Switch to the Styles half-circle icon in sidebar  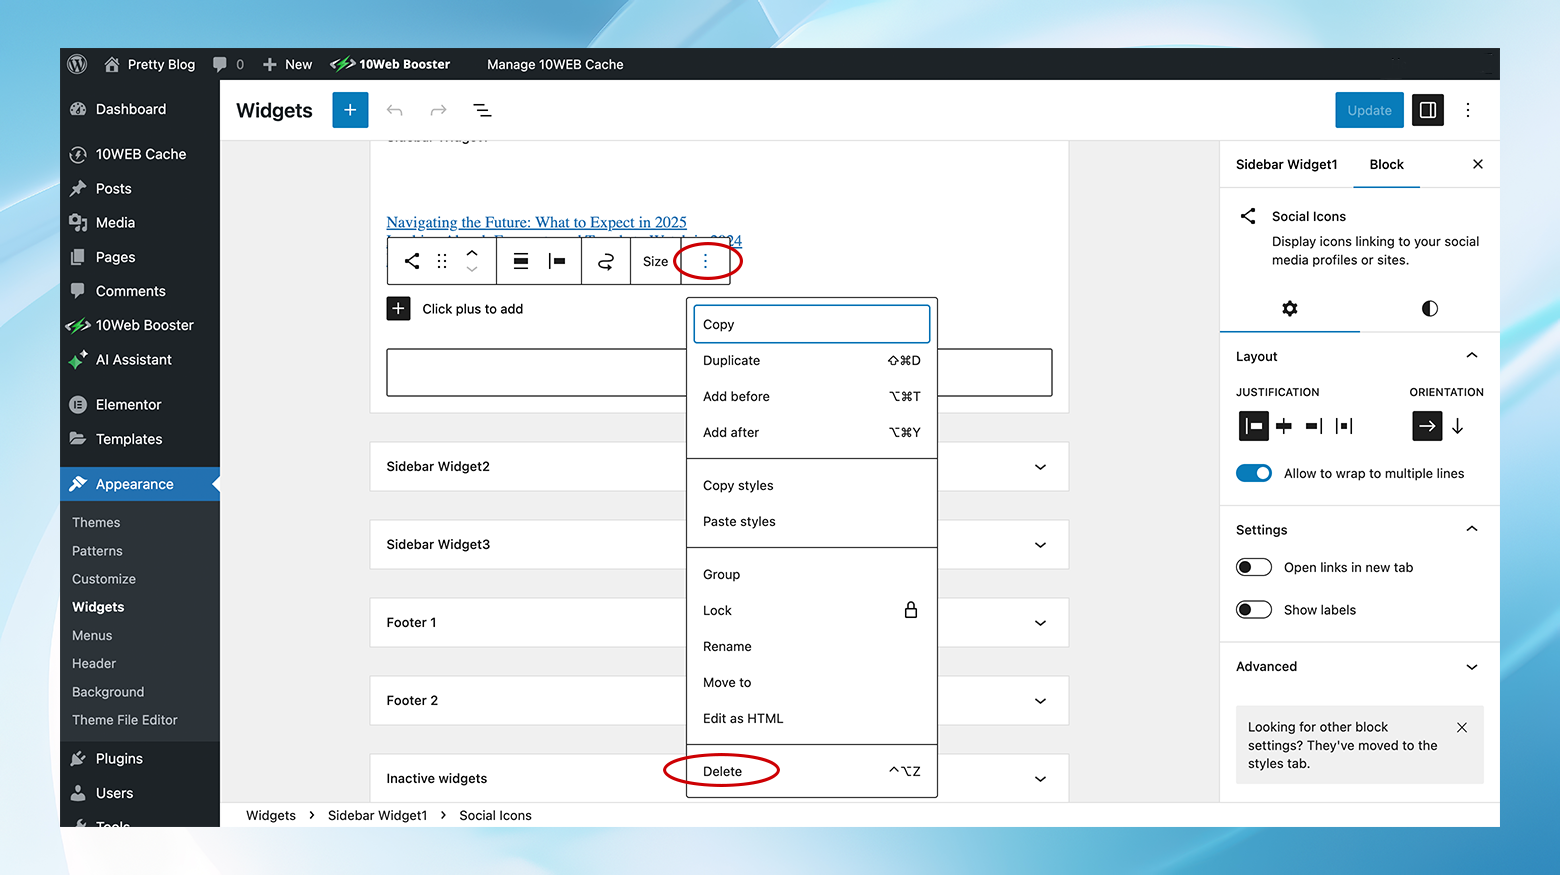coord(1429,309)
